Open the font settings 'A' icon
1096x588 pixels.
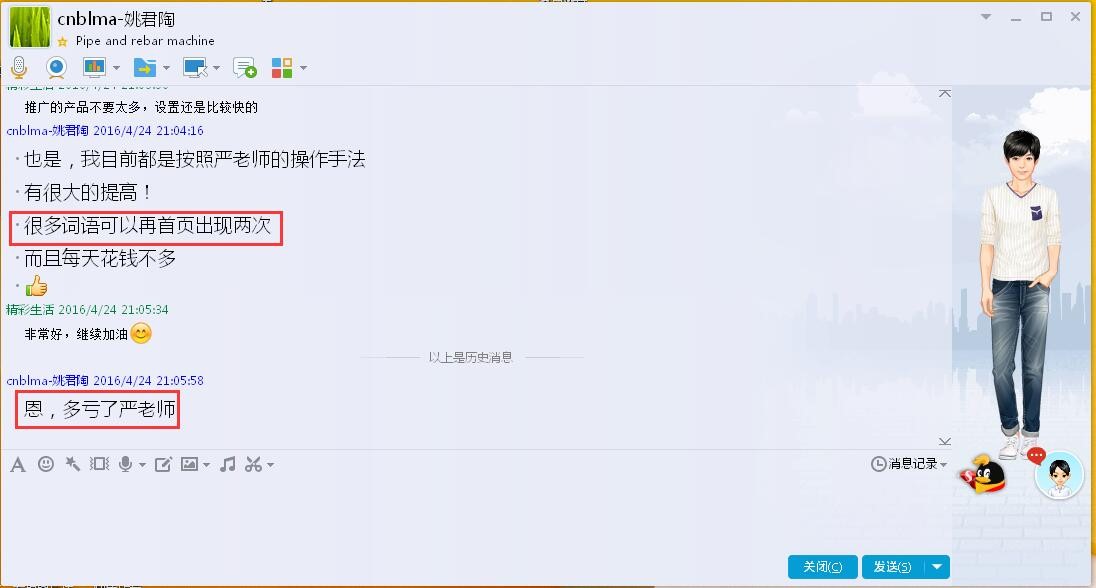(18, 464)
